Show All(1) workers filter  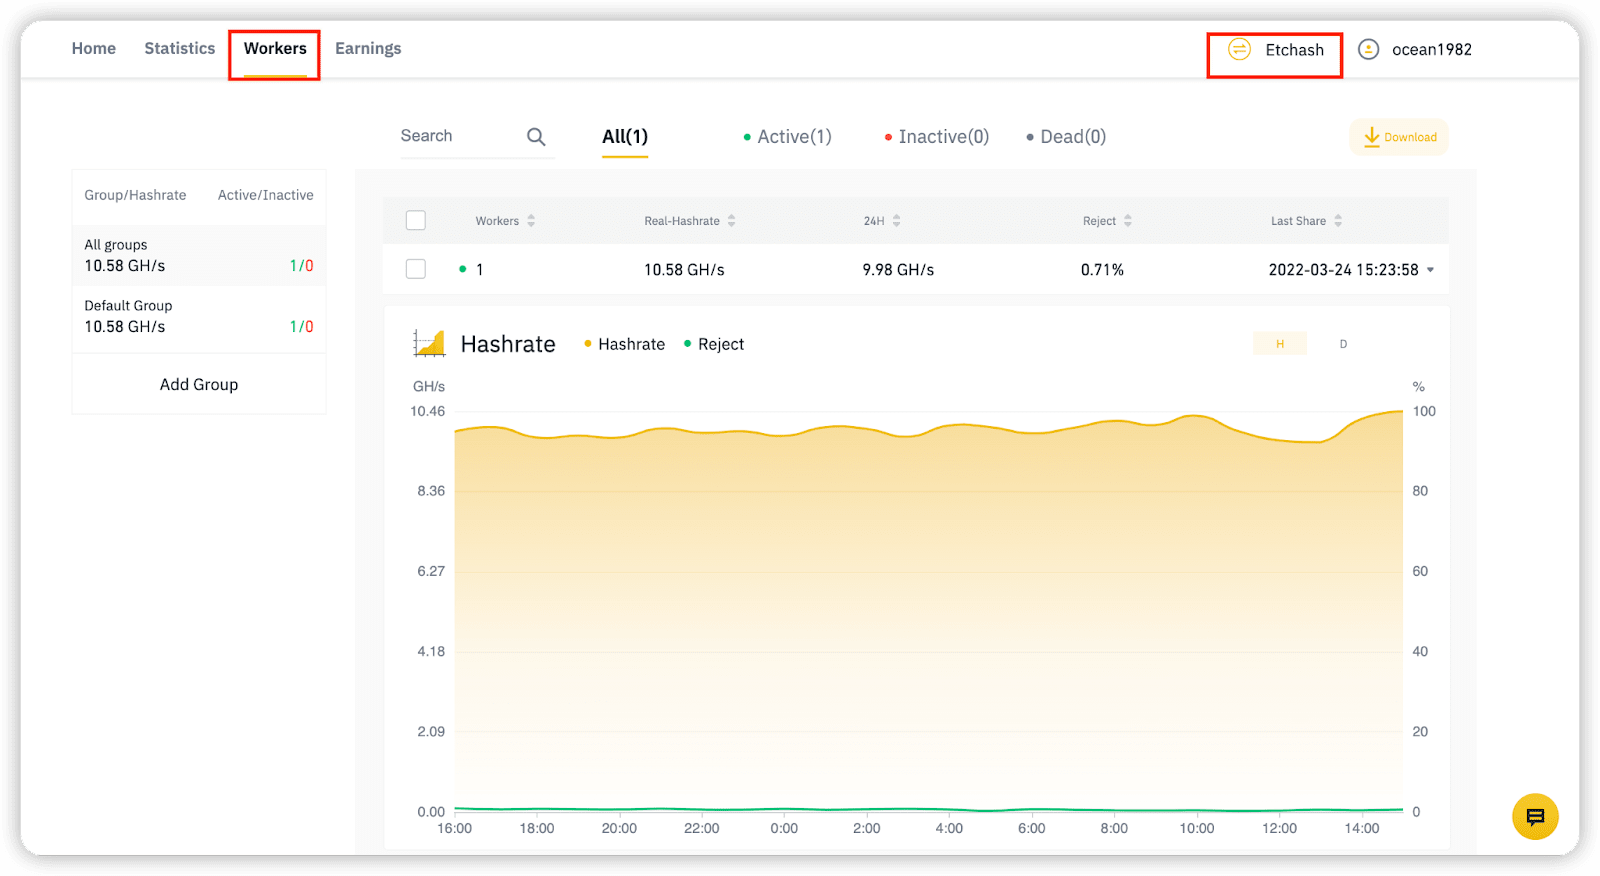coord(625,137)
